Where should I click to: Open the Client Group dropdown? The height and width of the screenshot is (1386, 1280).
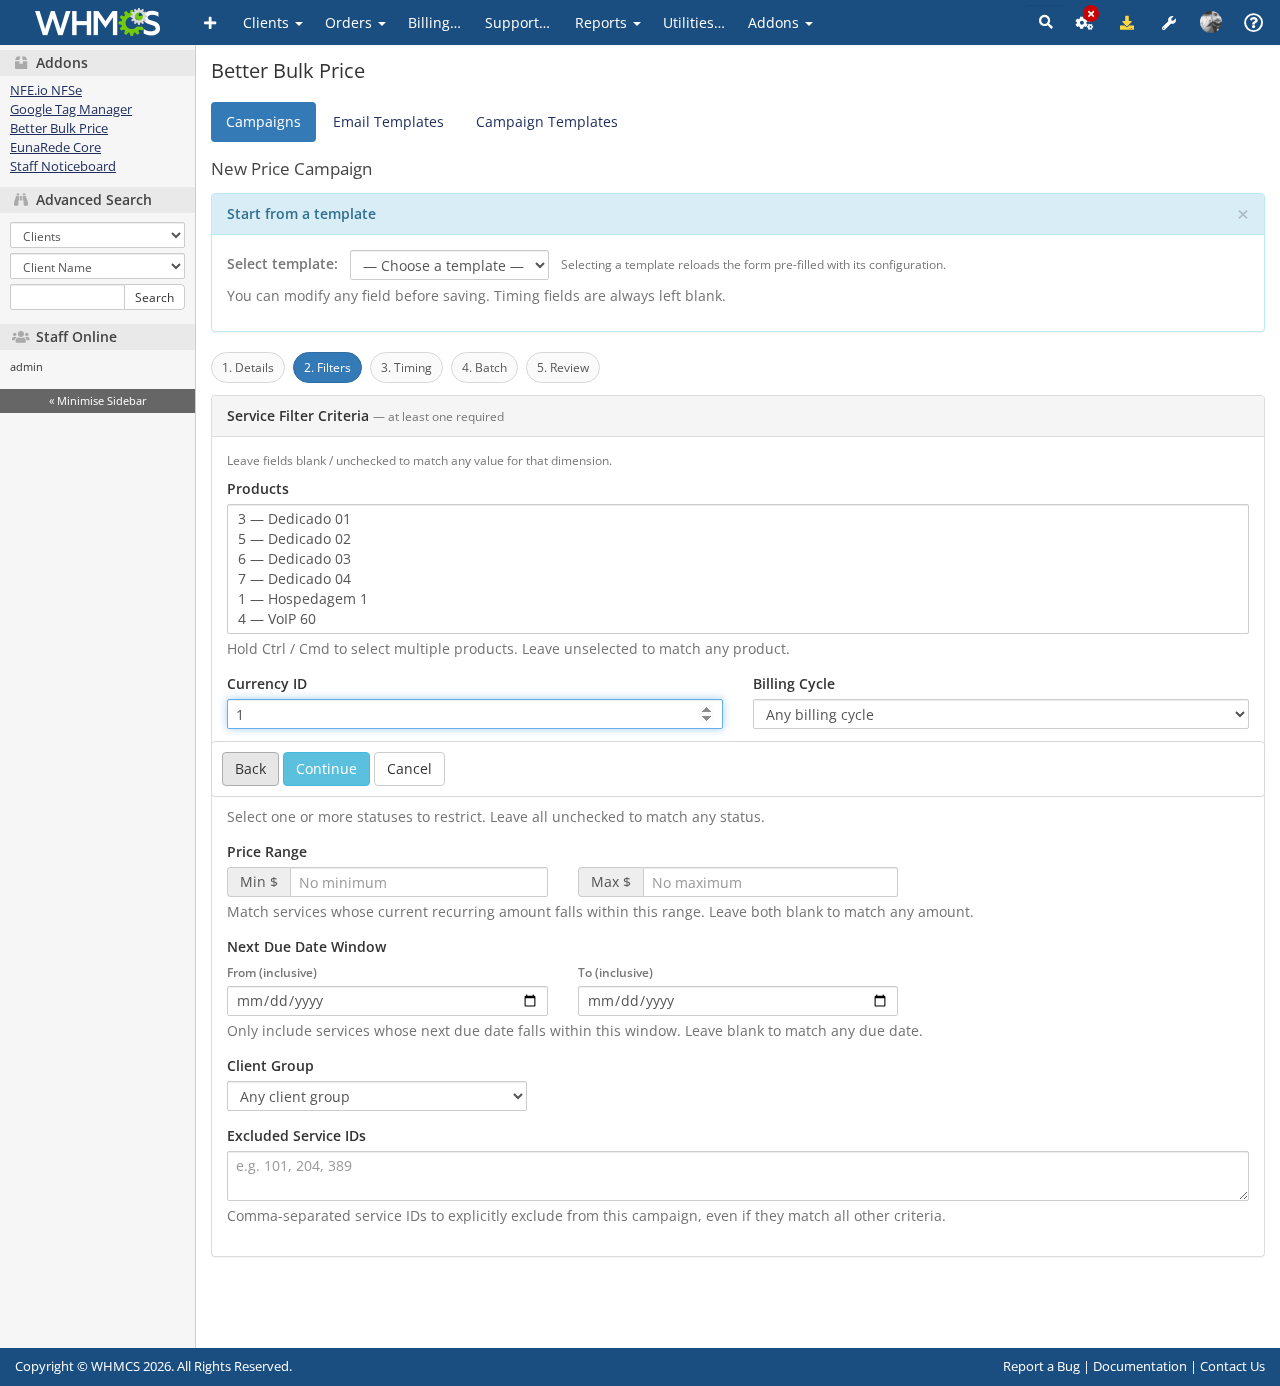[x=376, y=1096]
